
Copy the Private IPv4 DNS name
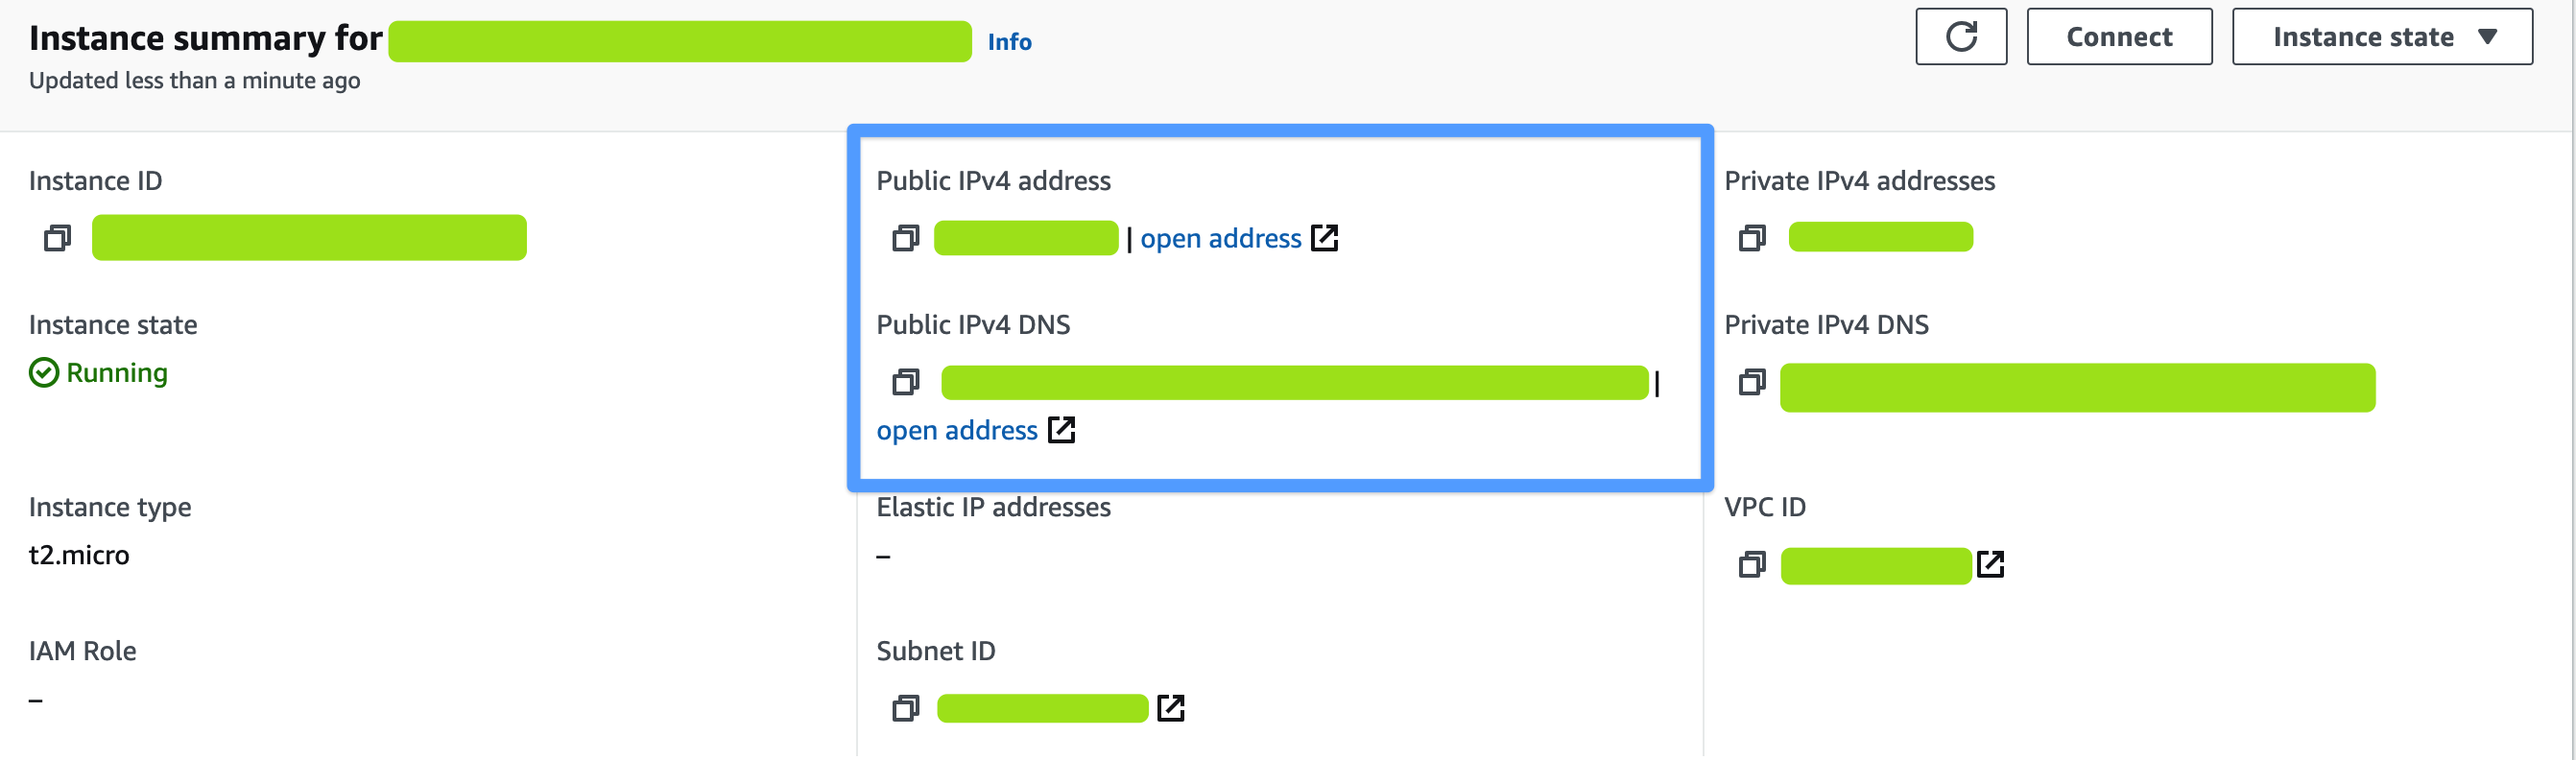(1752, 382)
